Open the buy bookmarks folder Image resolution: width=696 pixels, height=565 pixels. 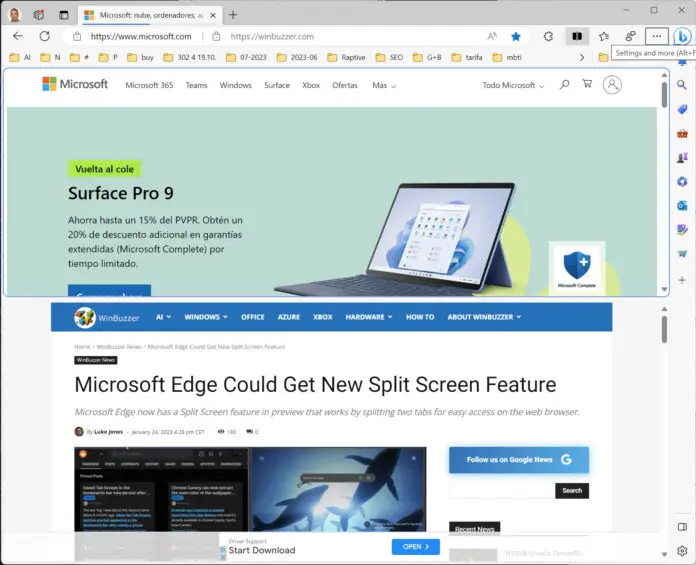point(141,57)
